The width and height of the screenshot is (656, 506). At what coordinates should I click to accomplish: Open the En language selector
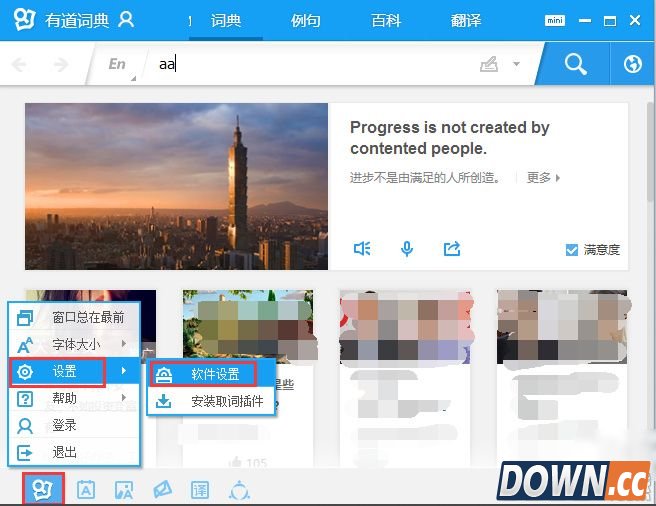pyautogui.click(x=118, y=64)
